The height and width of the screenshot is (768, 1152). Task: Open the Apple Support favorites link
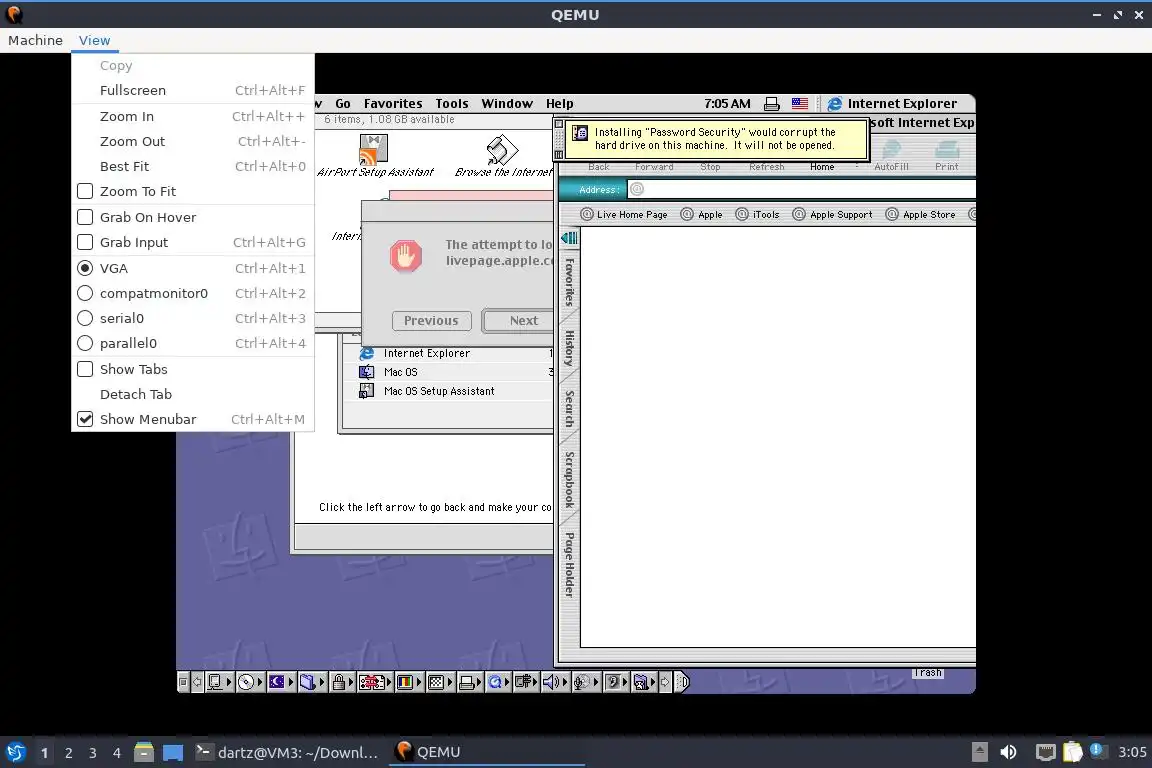click(832, 215)
